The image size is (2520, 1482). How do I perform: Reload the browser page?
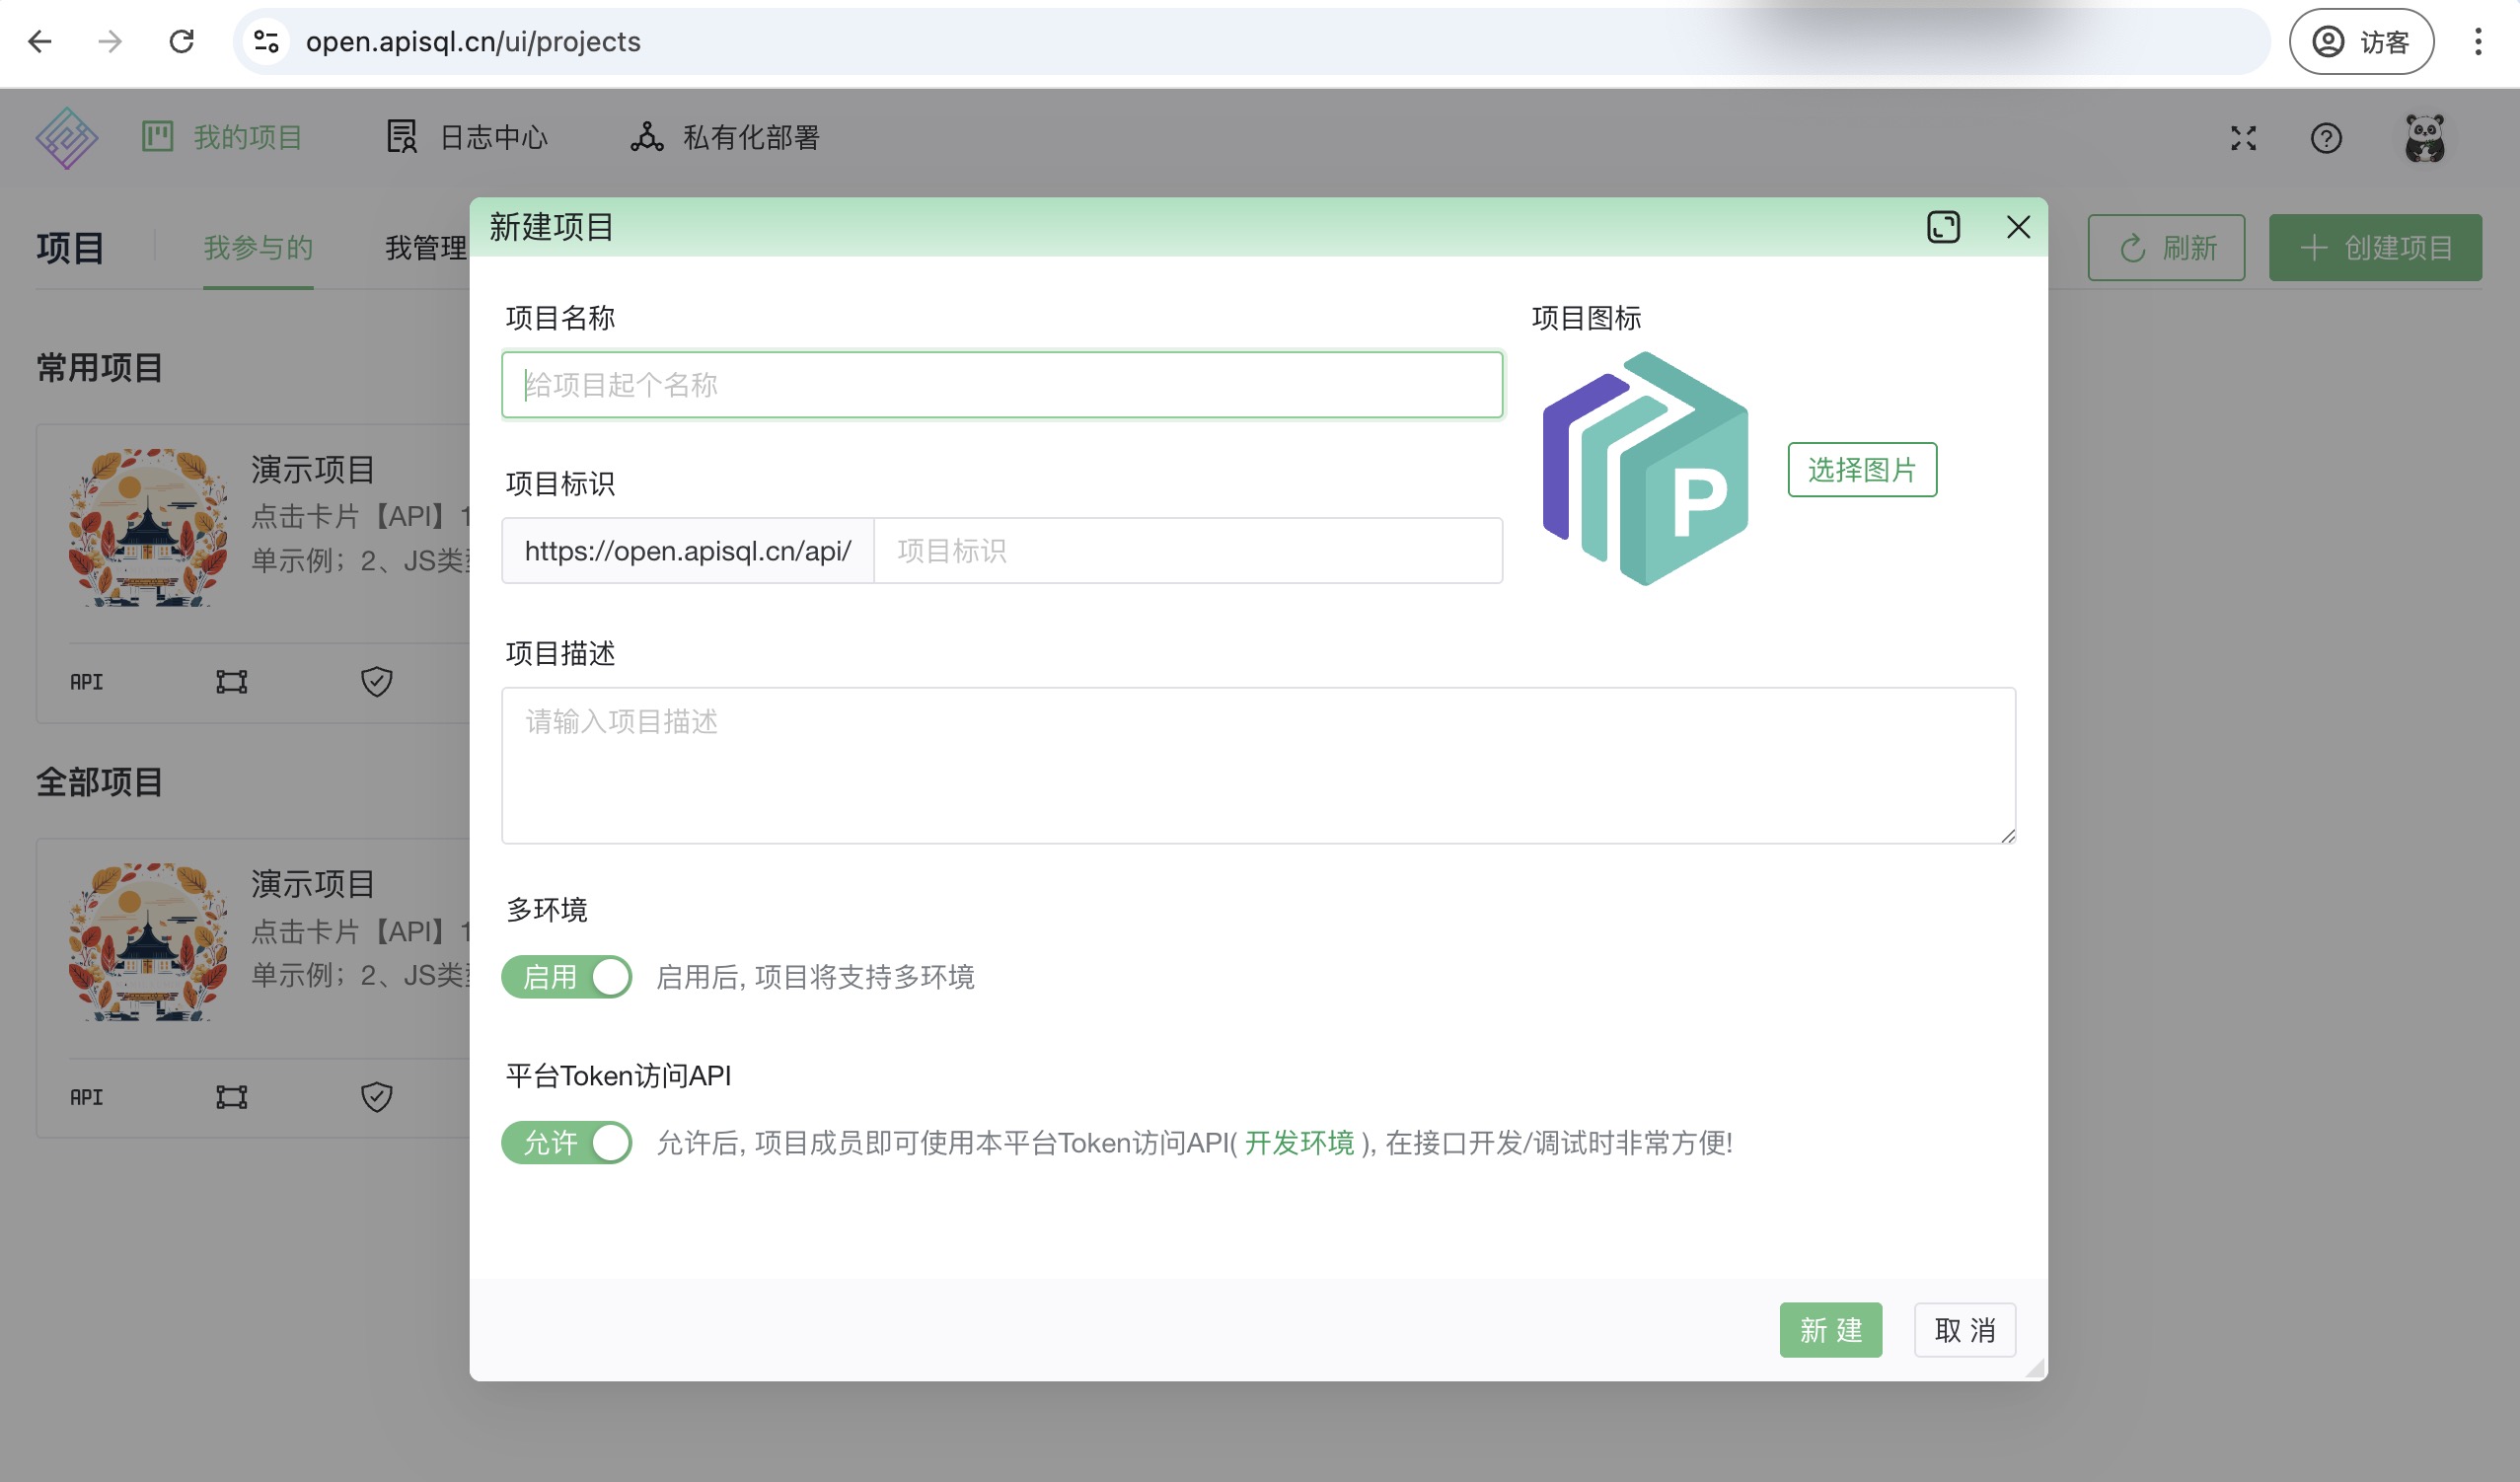pyautogui.click(x=181, y=42)
